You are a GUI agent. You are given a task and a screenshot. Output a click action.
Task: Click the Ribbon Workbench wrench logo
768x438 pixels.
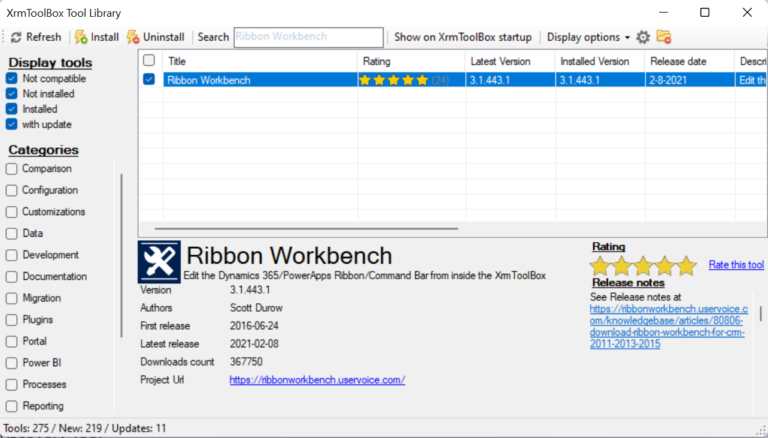(x=158, y=262)
